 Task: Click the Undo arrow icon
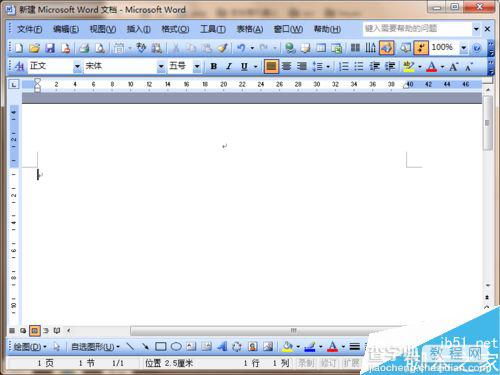coord(241,48)
